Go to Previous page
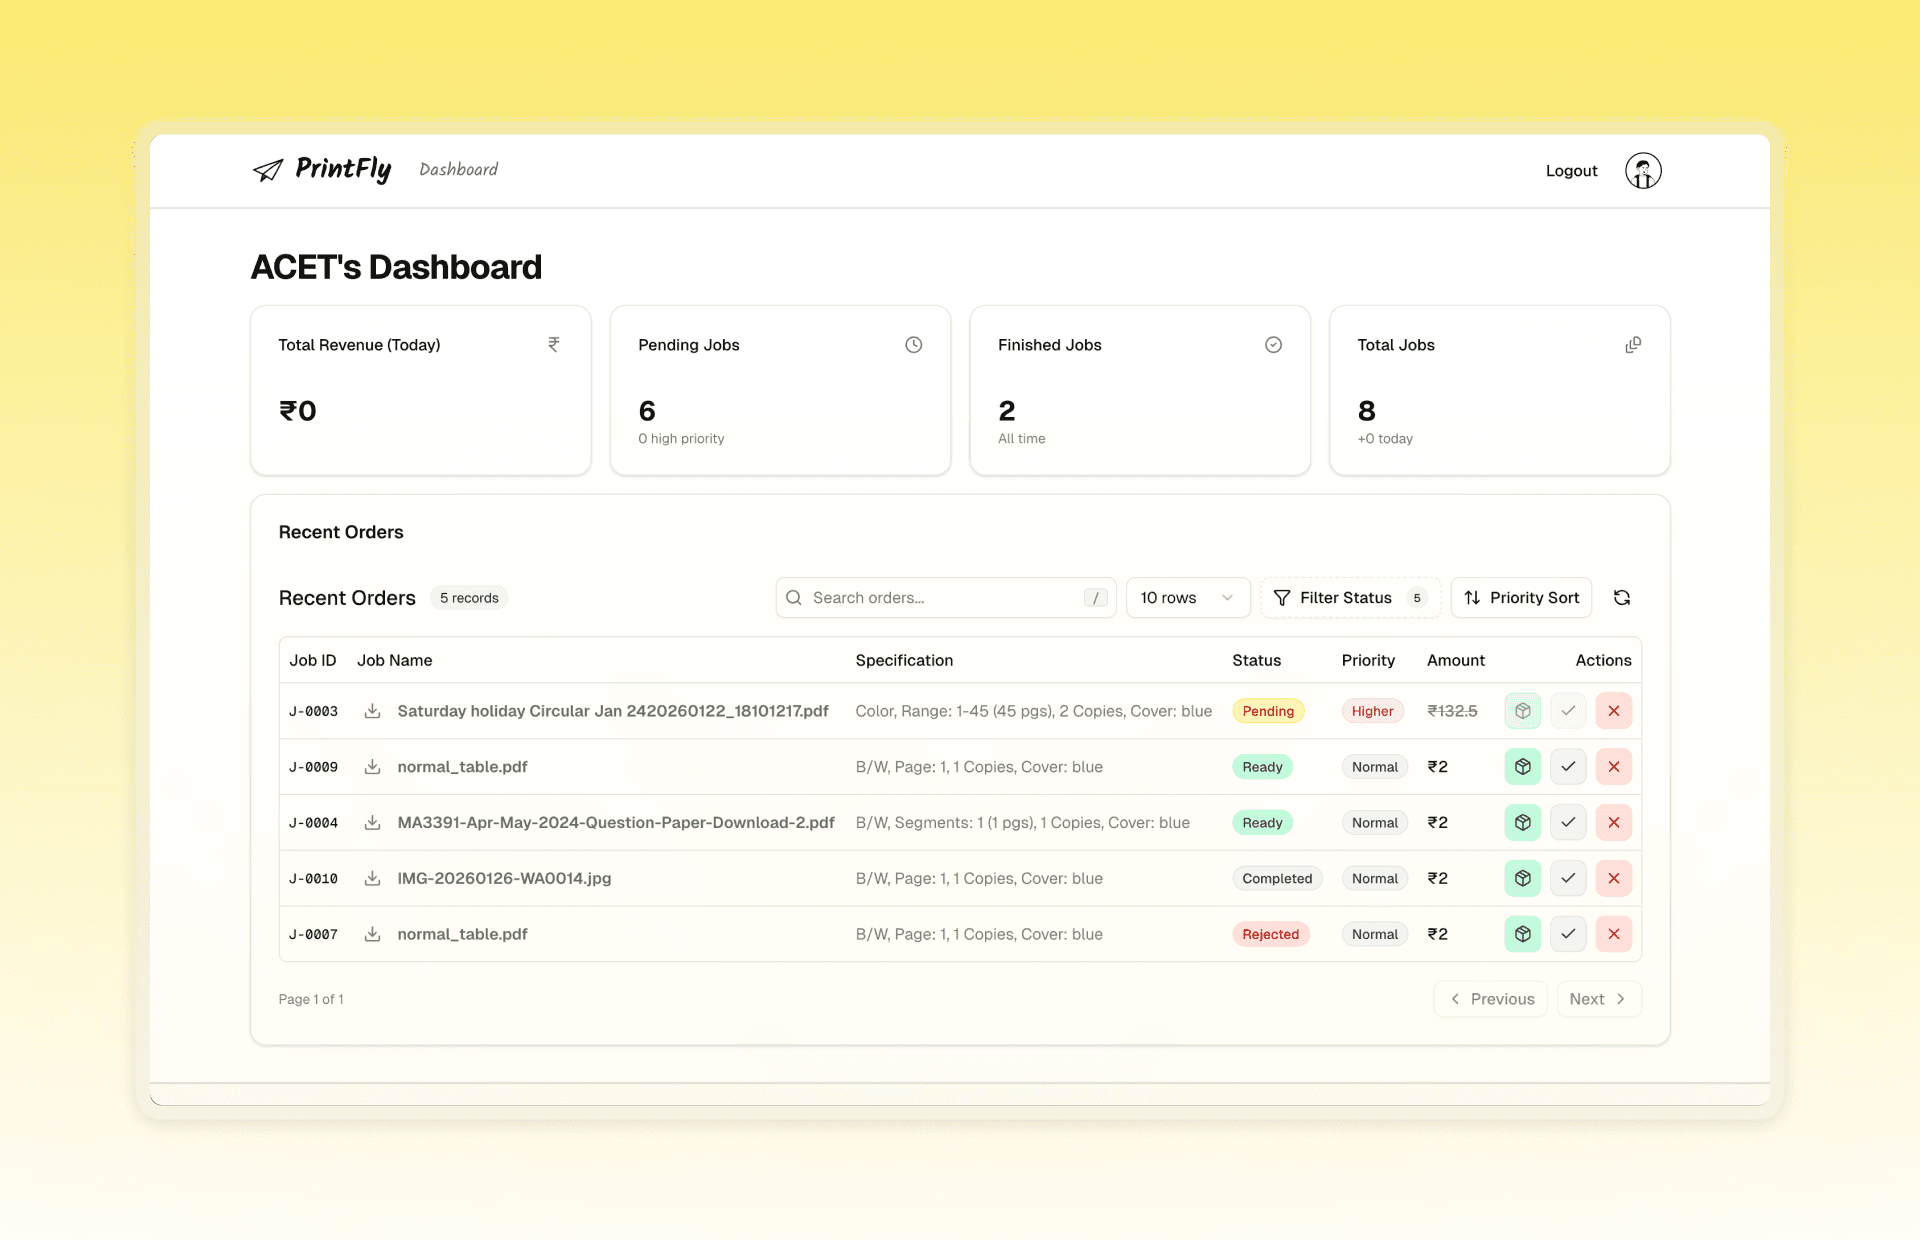 click(1491, 999)
